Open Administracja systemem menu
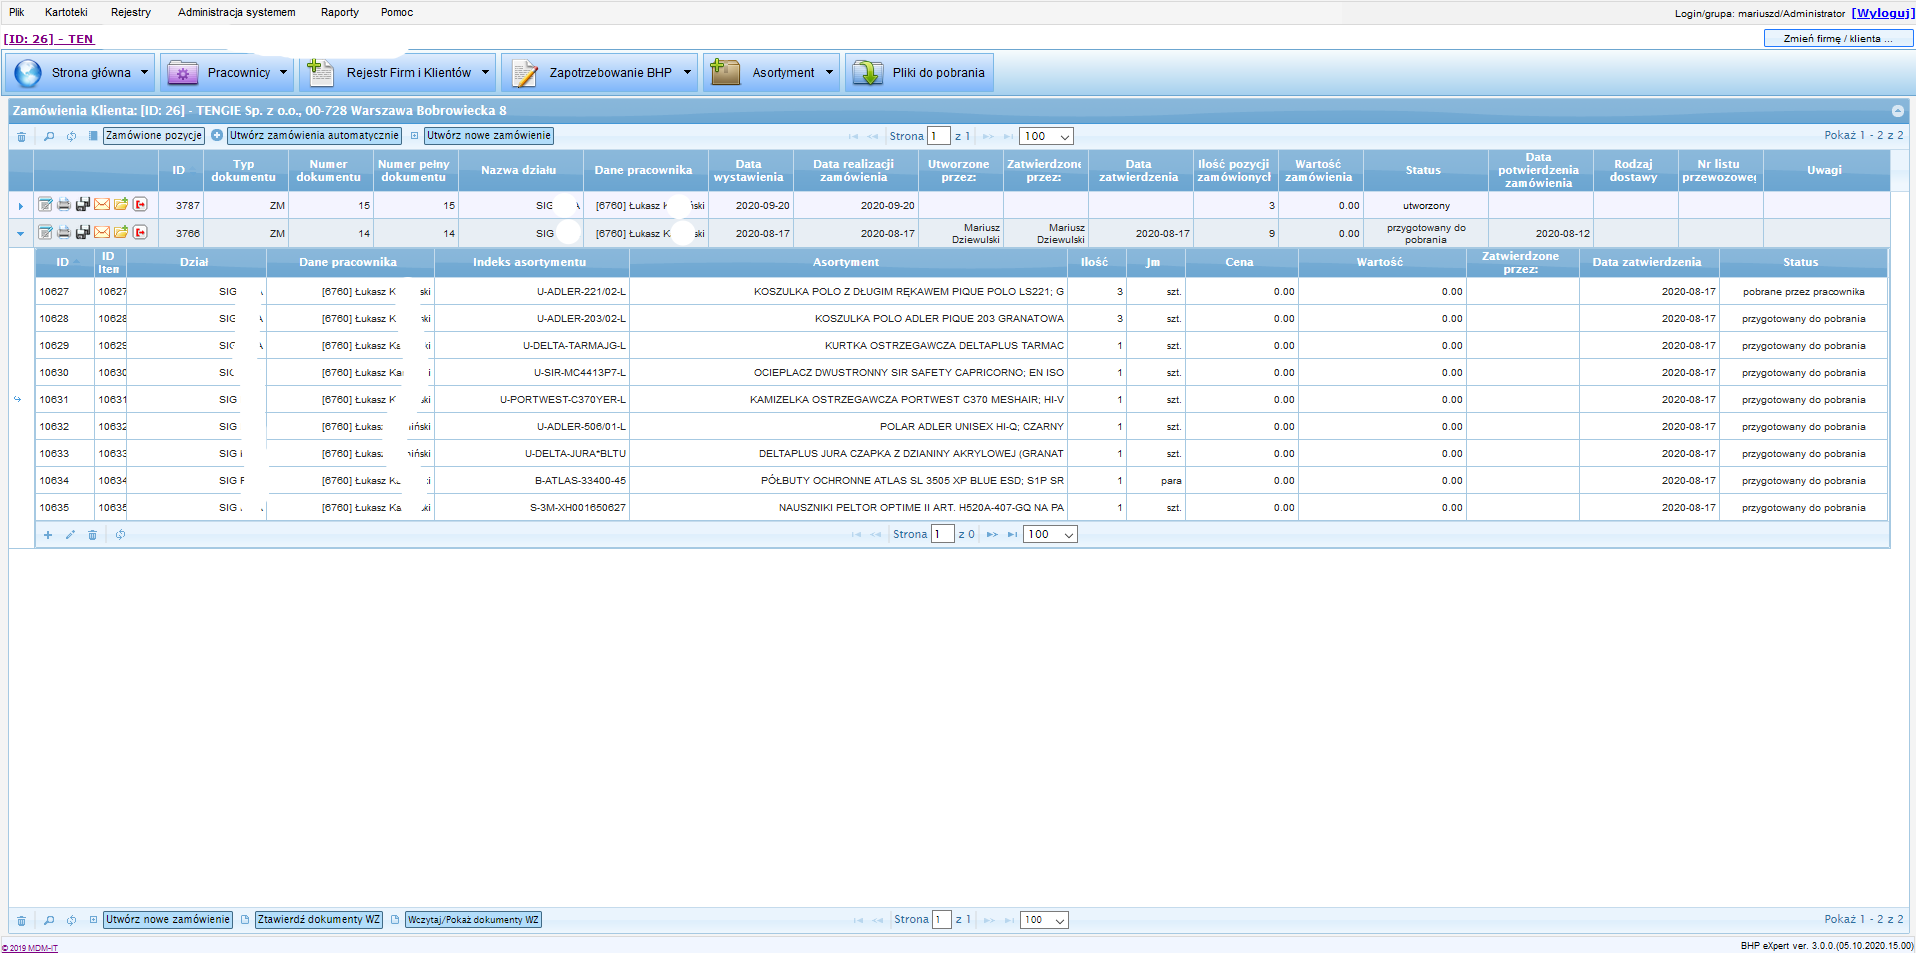The image size is (1916, 953). (237, 12)
